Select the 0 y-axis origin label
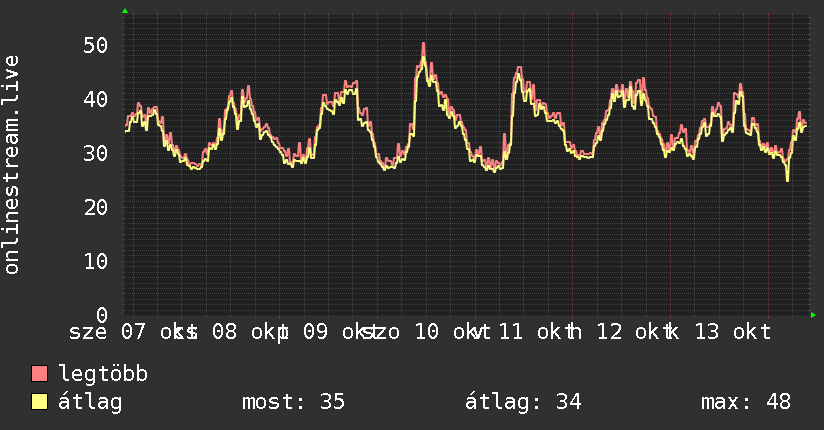The height and width of the screenshot is (430, 824). pyautogui.click(x=102, y=315)
